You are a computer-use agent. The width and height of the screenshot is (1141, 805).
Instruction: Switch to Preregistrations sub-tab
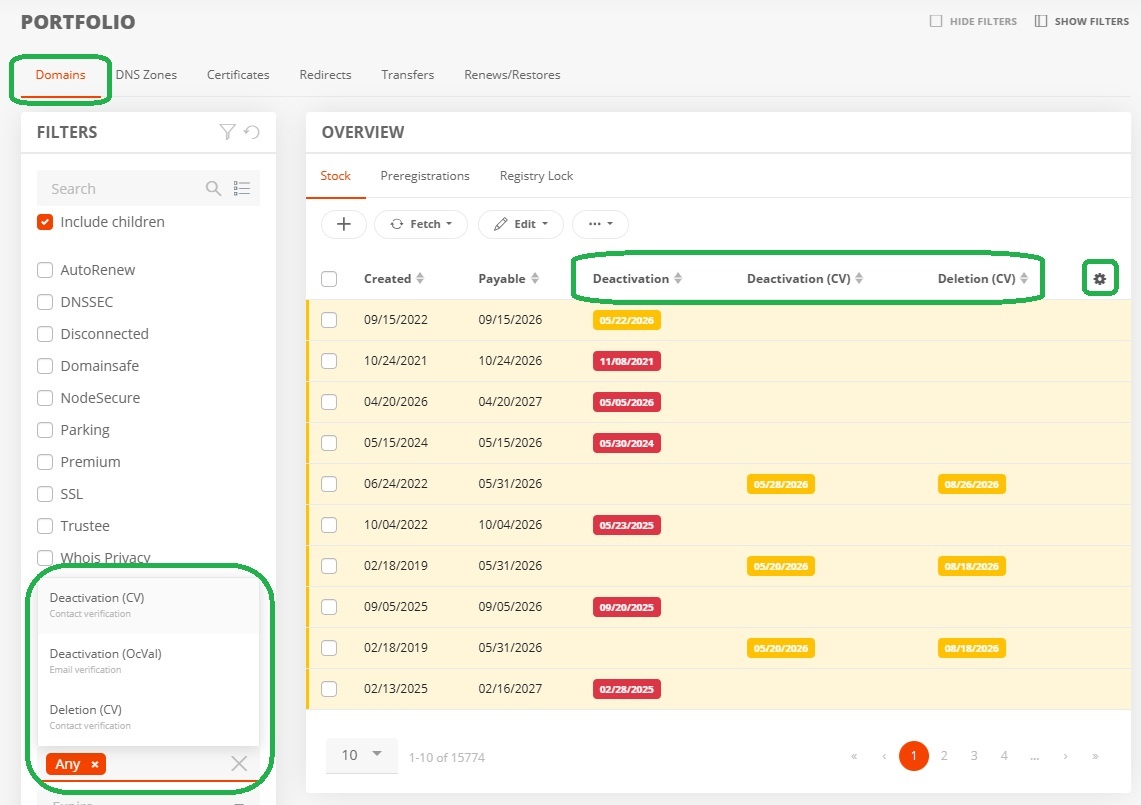click(x=425, y=176)
